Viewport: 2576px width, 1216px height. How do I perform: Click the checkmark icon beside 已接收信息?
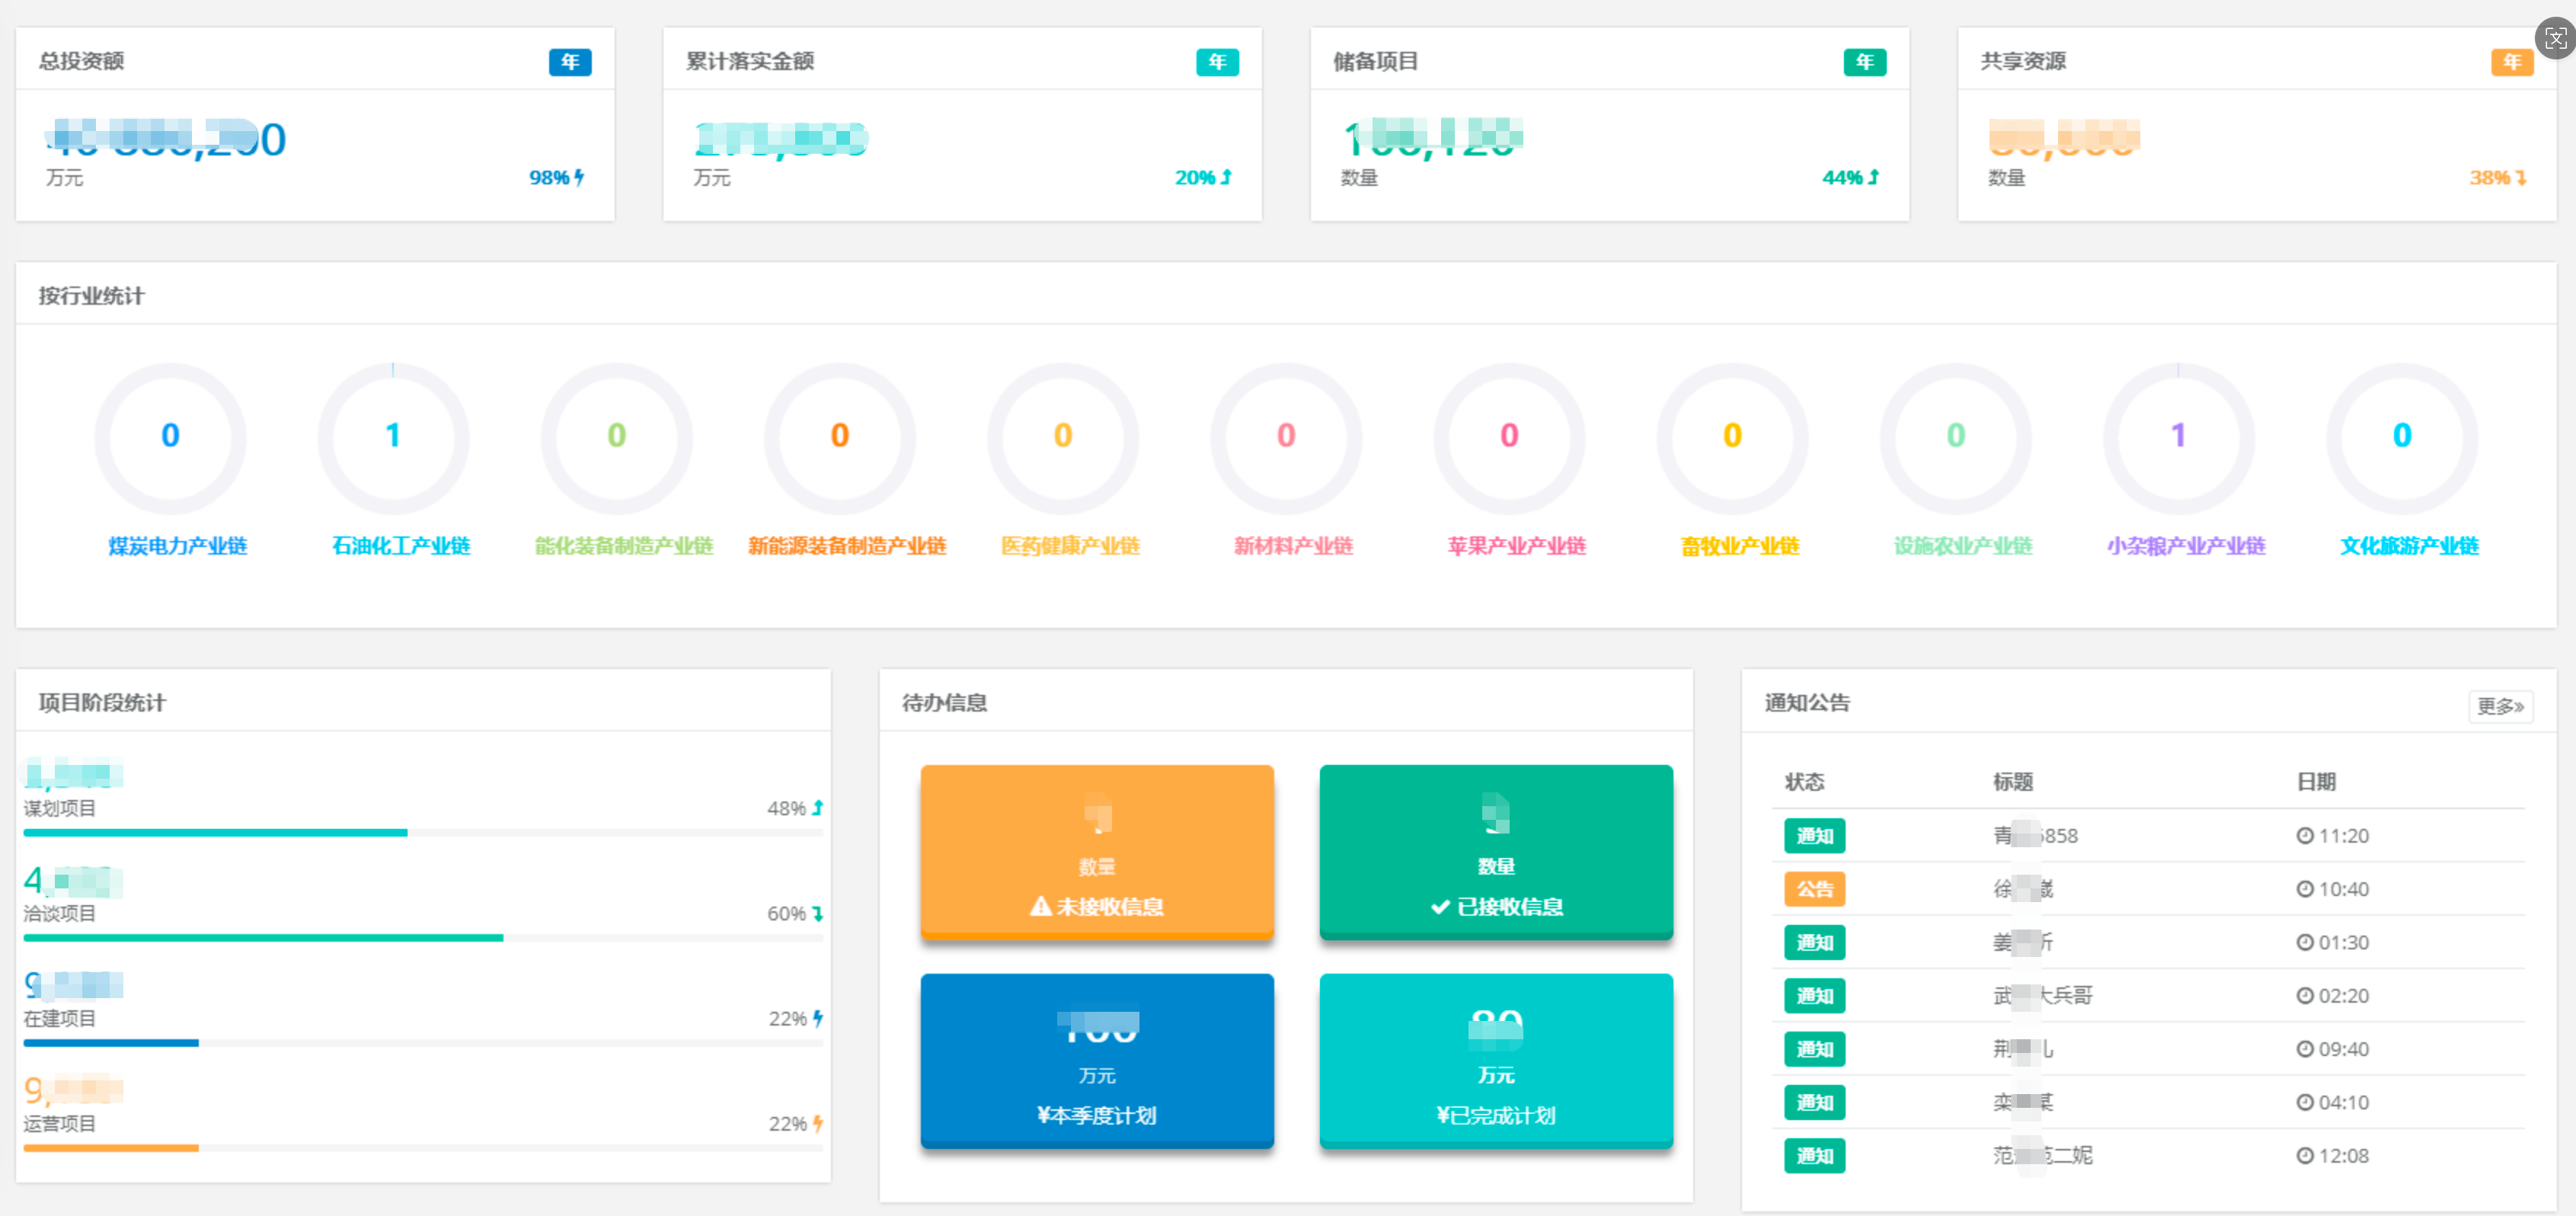(1440, 906)
